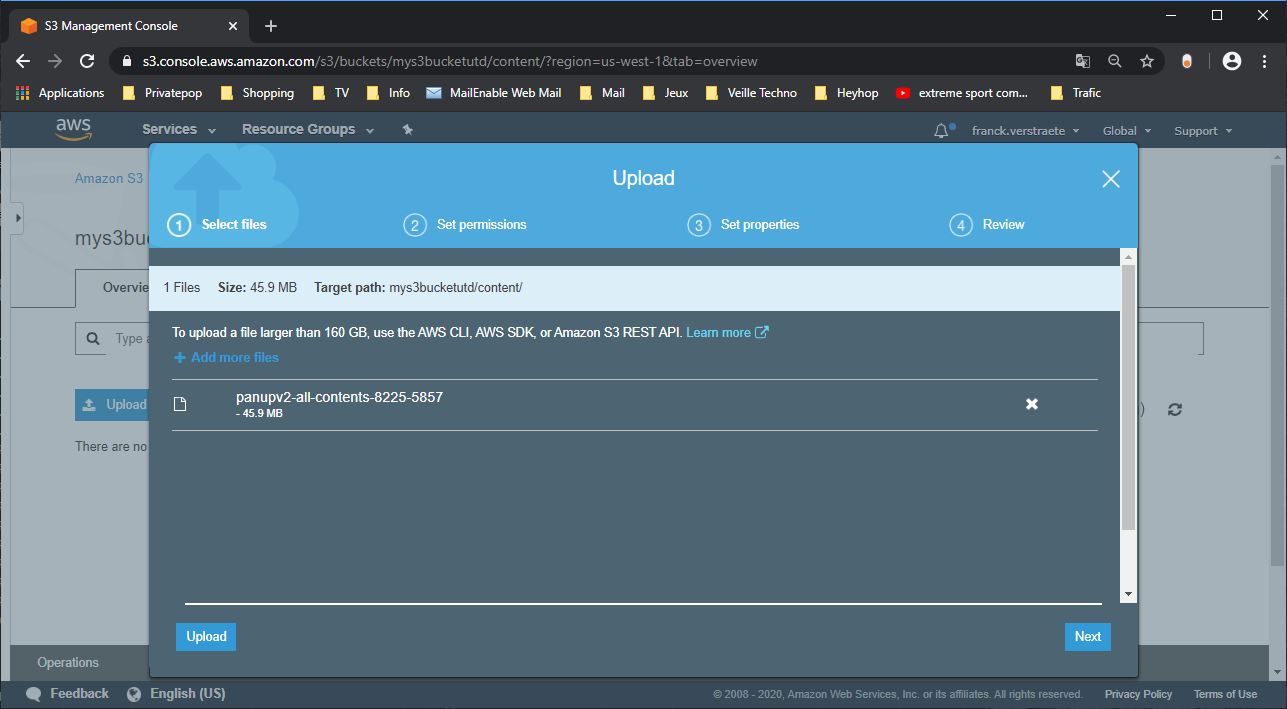Open the Shopping bookmark folder
The image size is (1287, 709).
click(256, 93)
